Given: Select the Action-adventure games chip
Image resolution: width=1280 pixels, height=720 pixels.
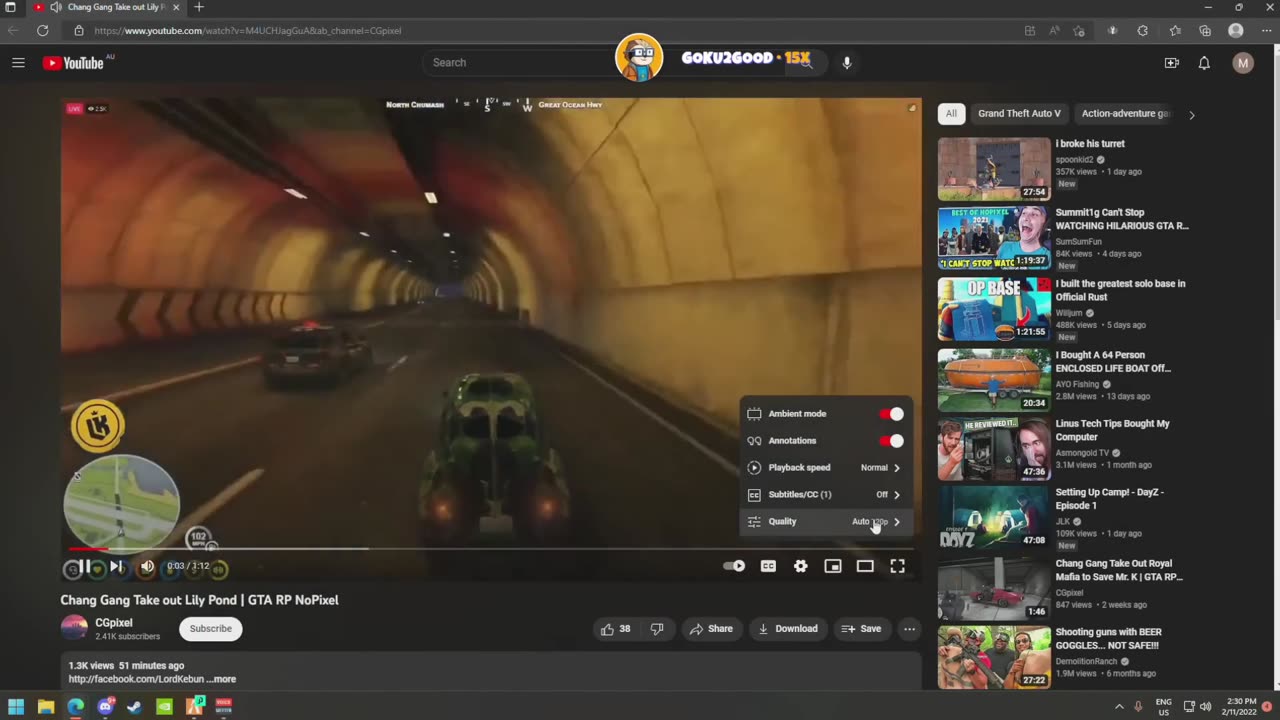Looking at the screenshot, I should [x=1125, y=114].
